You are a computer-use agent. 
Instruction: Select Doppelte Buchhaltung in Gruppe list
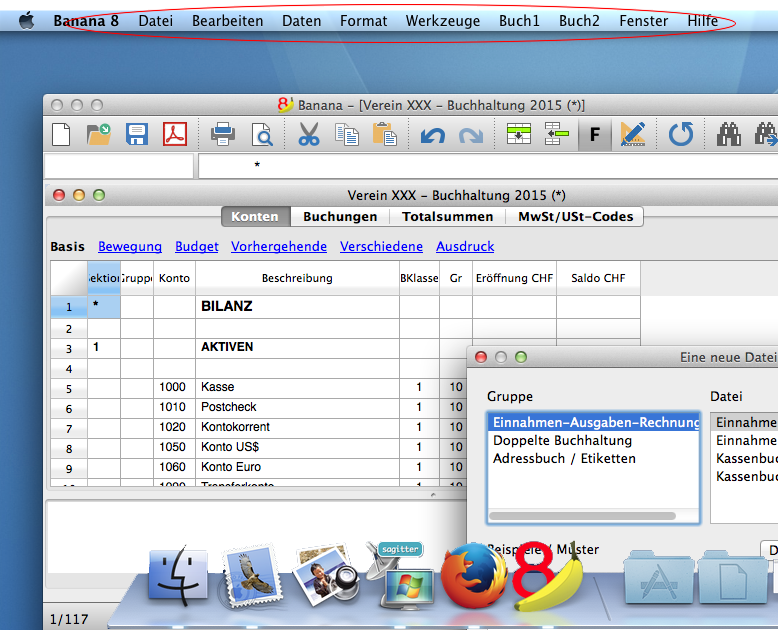[x=593, y=441]
